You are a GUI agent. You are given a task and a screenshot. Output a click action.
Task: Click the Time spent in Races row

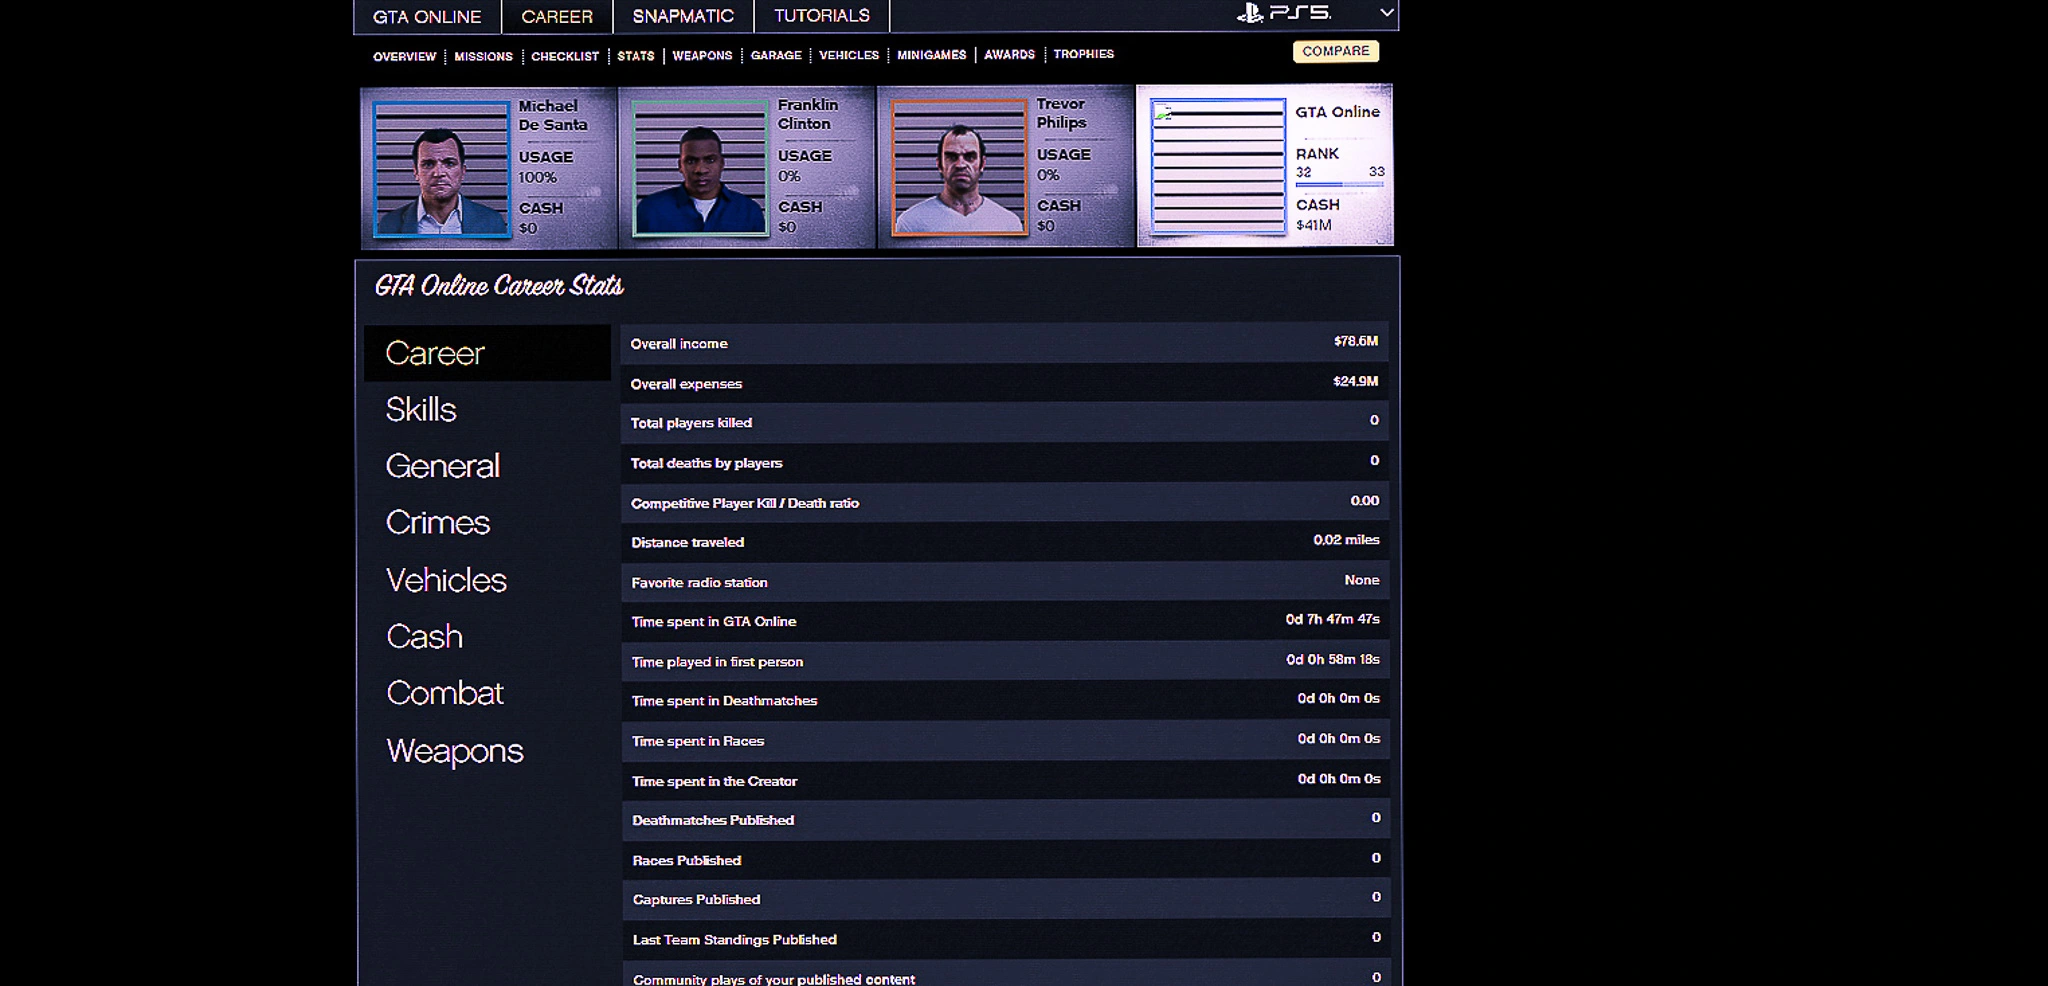1004,740
